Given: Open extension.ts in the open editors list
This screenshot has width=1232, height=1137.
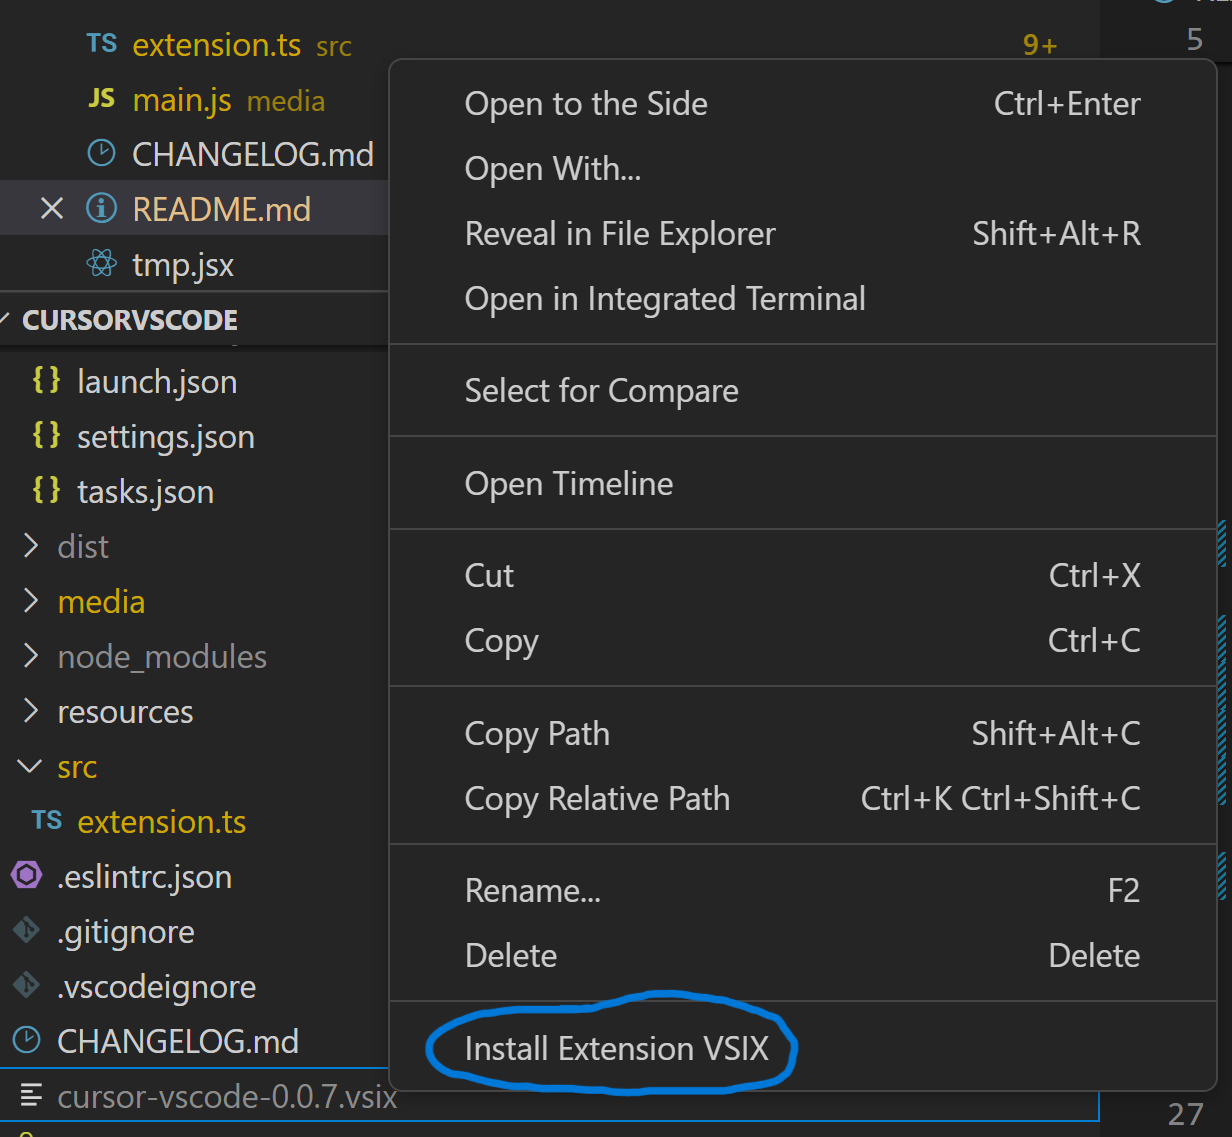Looking at the screenshot, I should [x=217, y=45].
